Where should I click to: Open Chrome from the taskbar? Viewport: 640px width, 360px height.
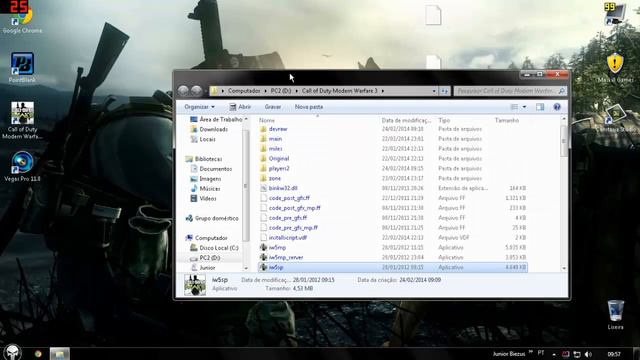(38, 353)
